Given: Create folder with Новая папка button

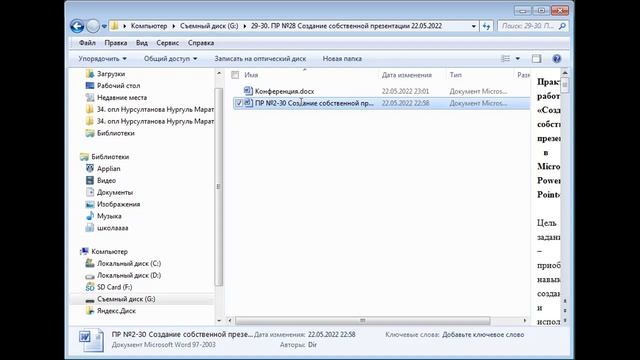Looking at the screenshot, I should 342,59.
